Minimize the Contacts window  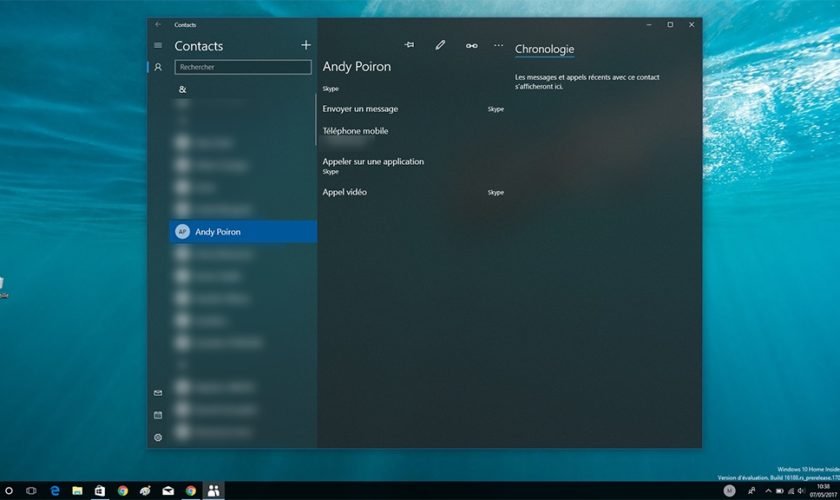point(649,24)
